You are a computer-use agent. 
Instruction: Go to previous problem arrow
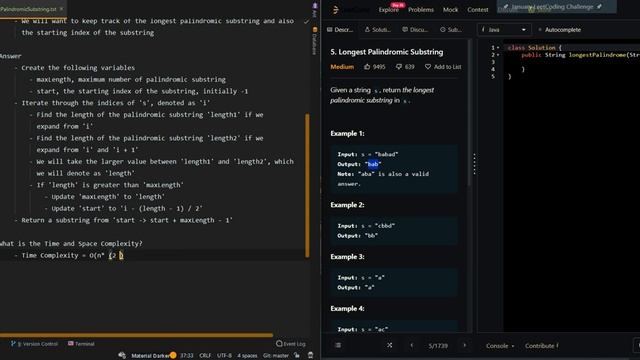(411, 345)
